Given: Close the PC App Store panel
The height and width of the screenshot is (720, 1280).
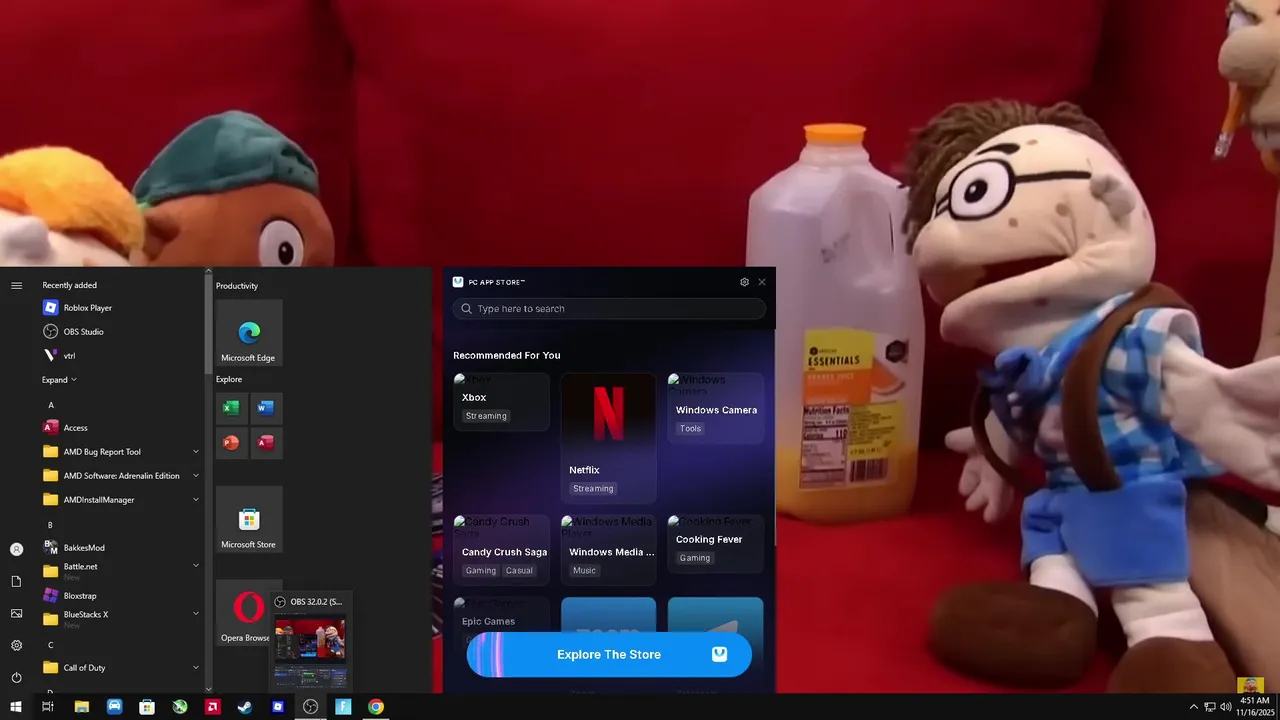Looking at the screenshot, I should pyautogui.click(x=762, y=282).
